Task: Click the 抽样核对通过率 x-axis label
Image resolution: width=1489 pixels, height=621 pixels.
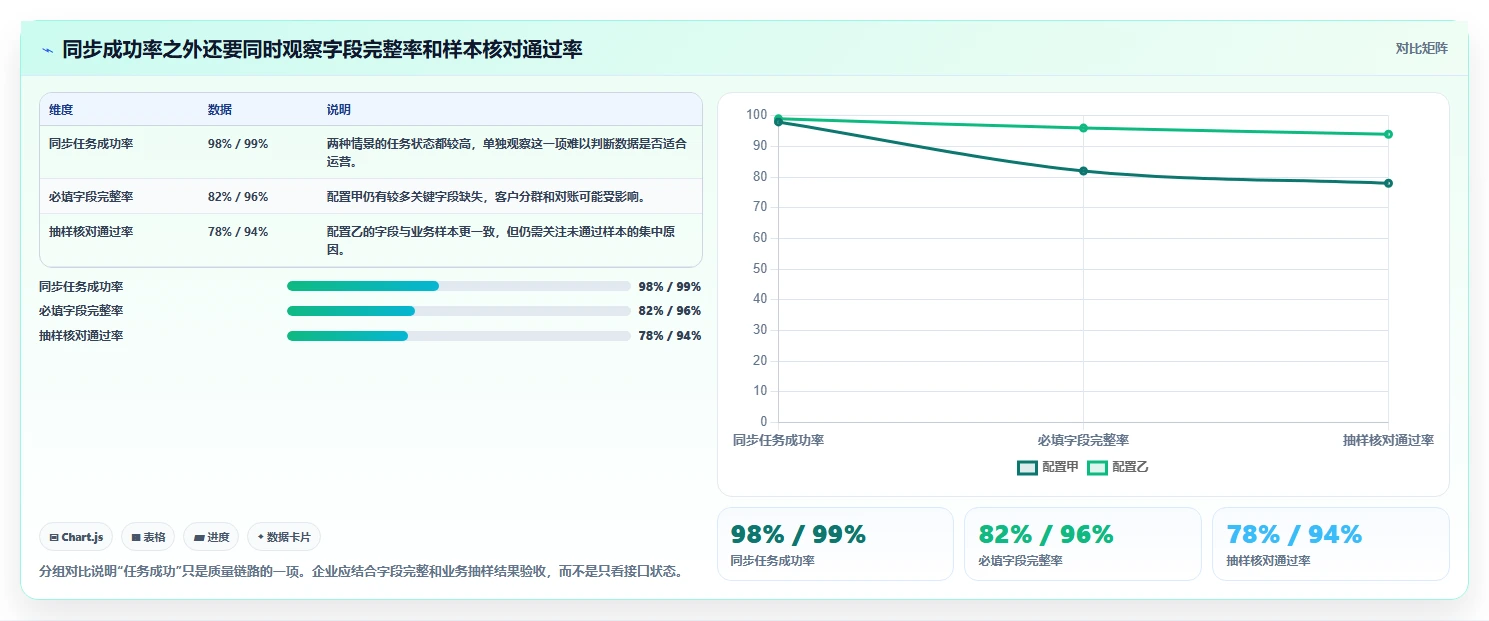Action: click(x=1388, y=441)
